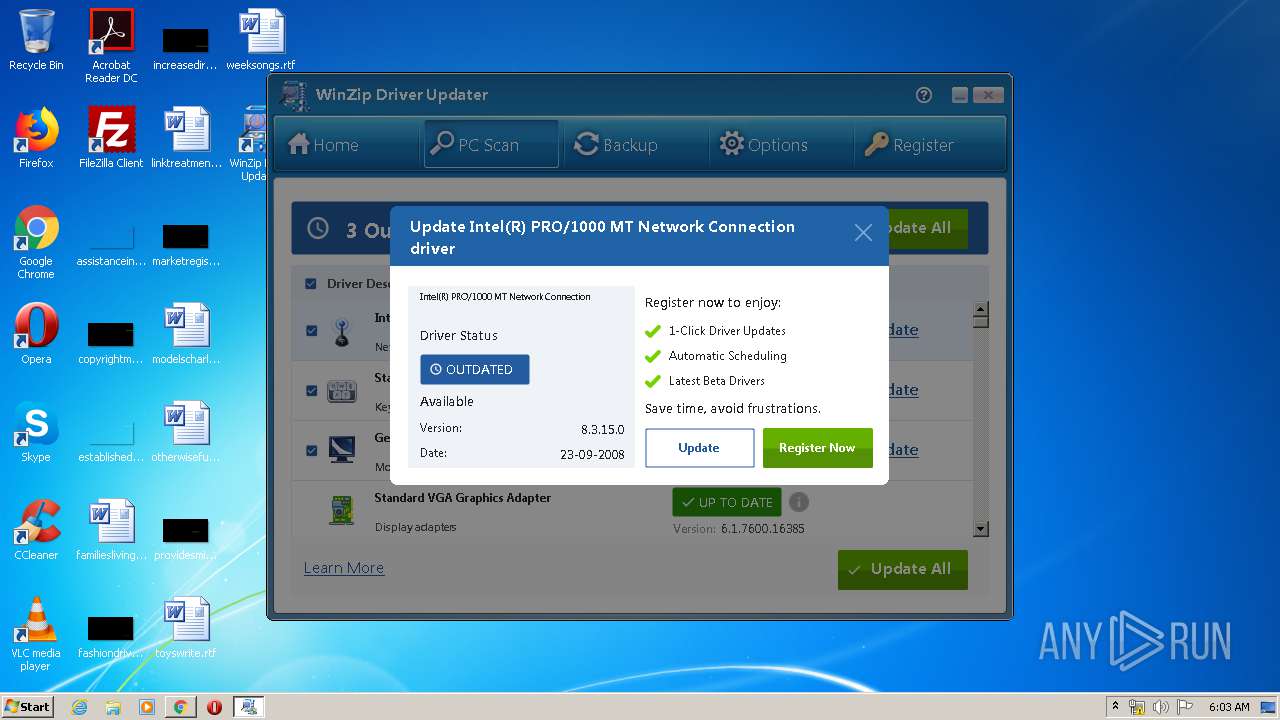Click the Standard VGA Graphics Adapter icon
This screenshot has height=720, width=1280.
click(341, 510)
